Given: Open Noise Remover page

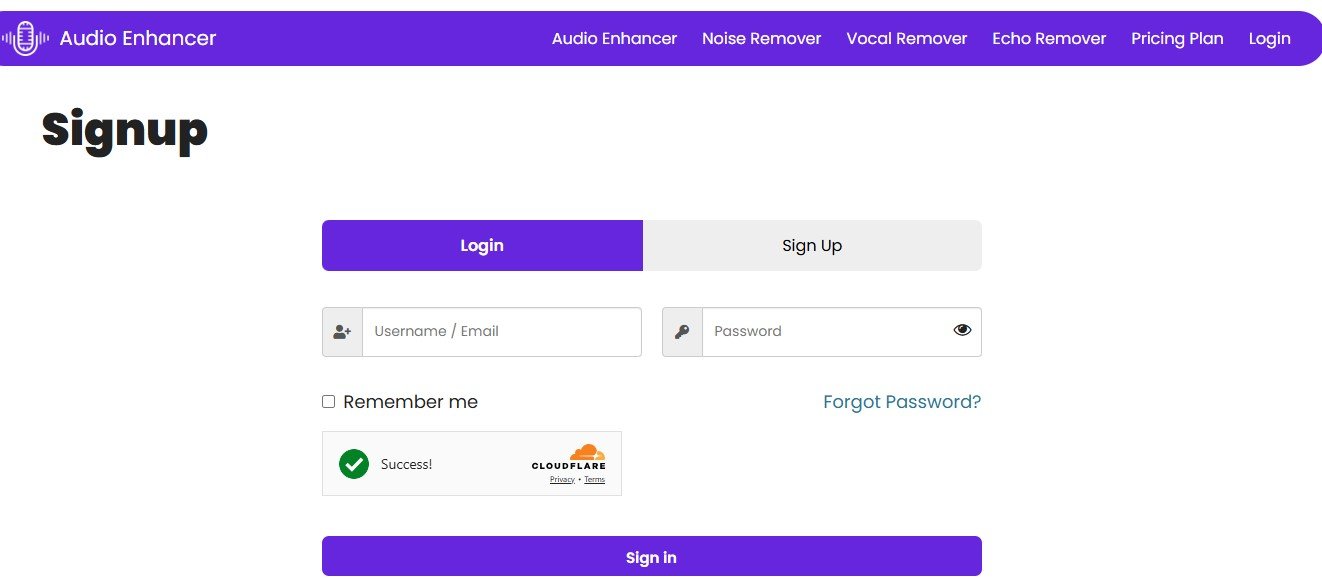Looking at the screenshot, I should [761, 39].
